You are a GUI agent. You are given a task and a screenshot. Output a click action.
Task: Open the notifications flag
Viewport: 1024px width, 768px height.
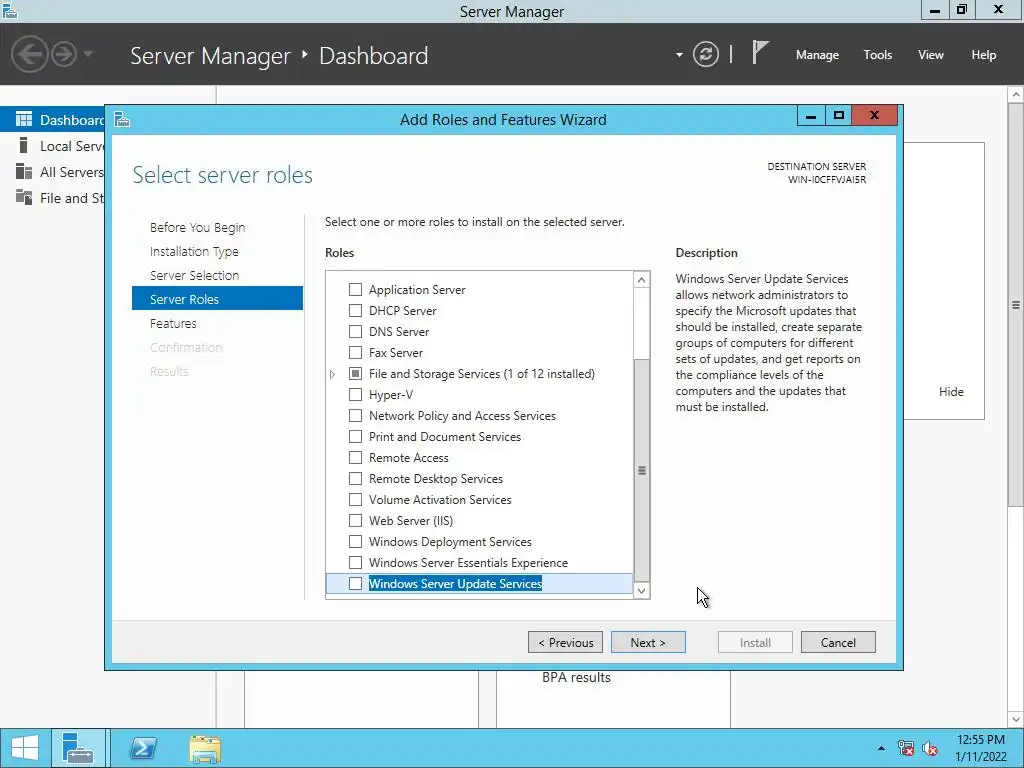click(759, 52)
